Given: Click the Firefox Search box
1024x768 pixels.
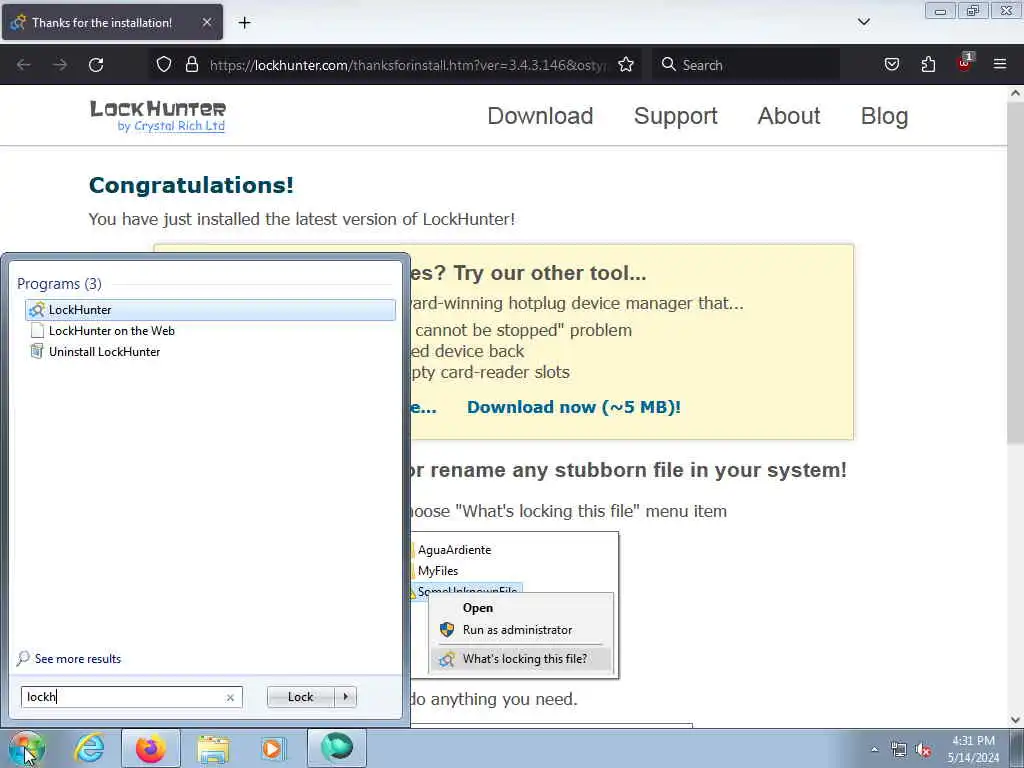Looking at the screenshot, I should coord(746,65).
